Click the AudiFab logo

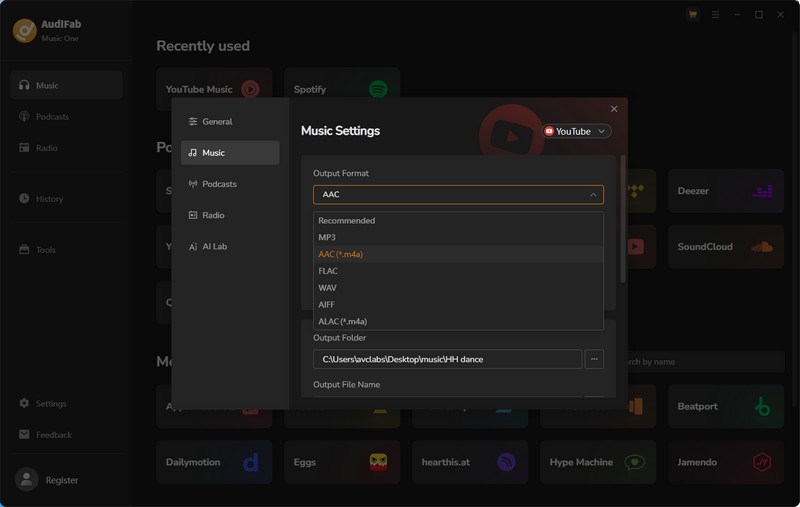click(24, 31)
